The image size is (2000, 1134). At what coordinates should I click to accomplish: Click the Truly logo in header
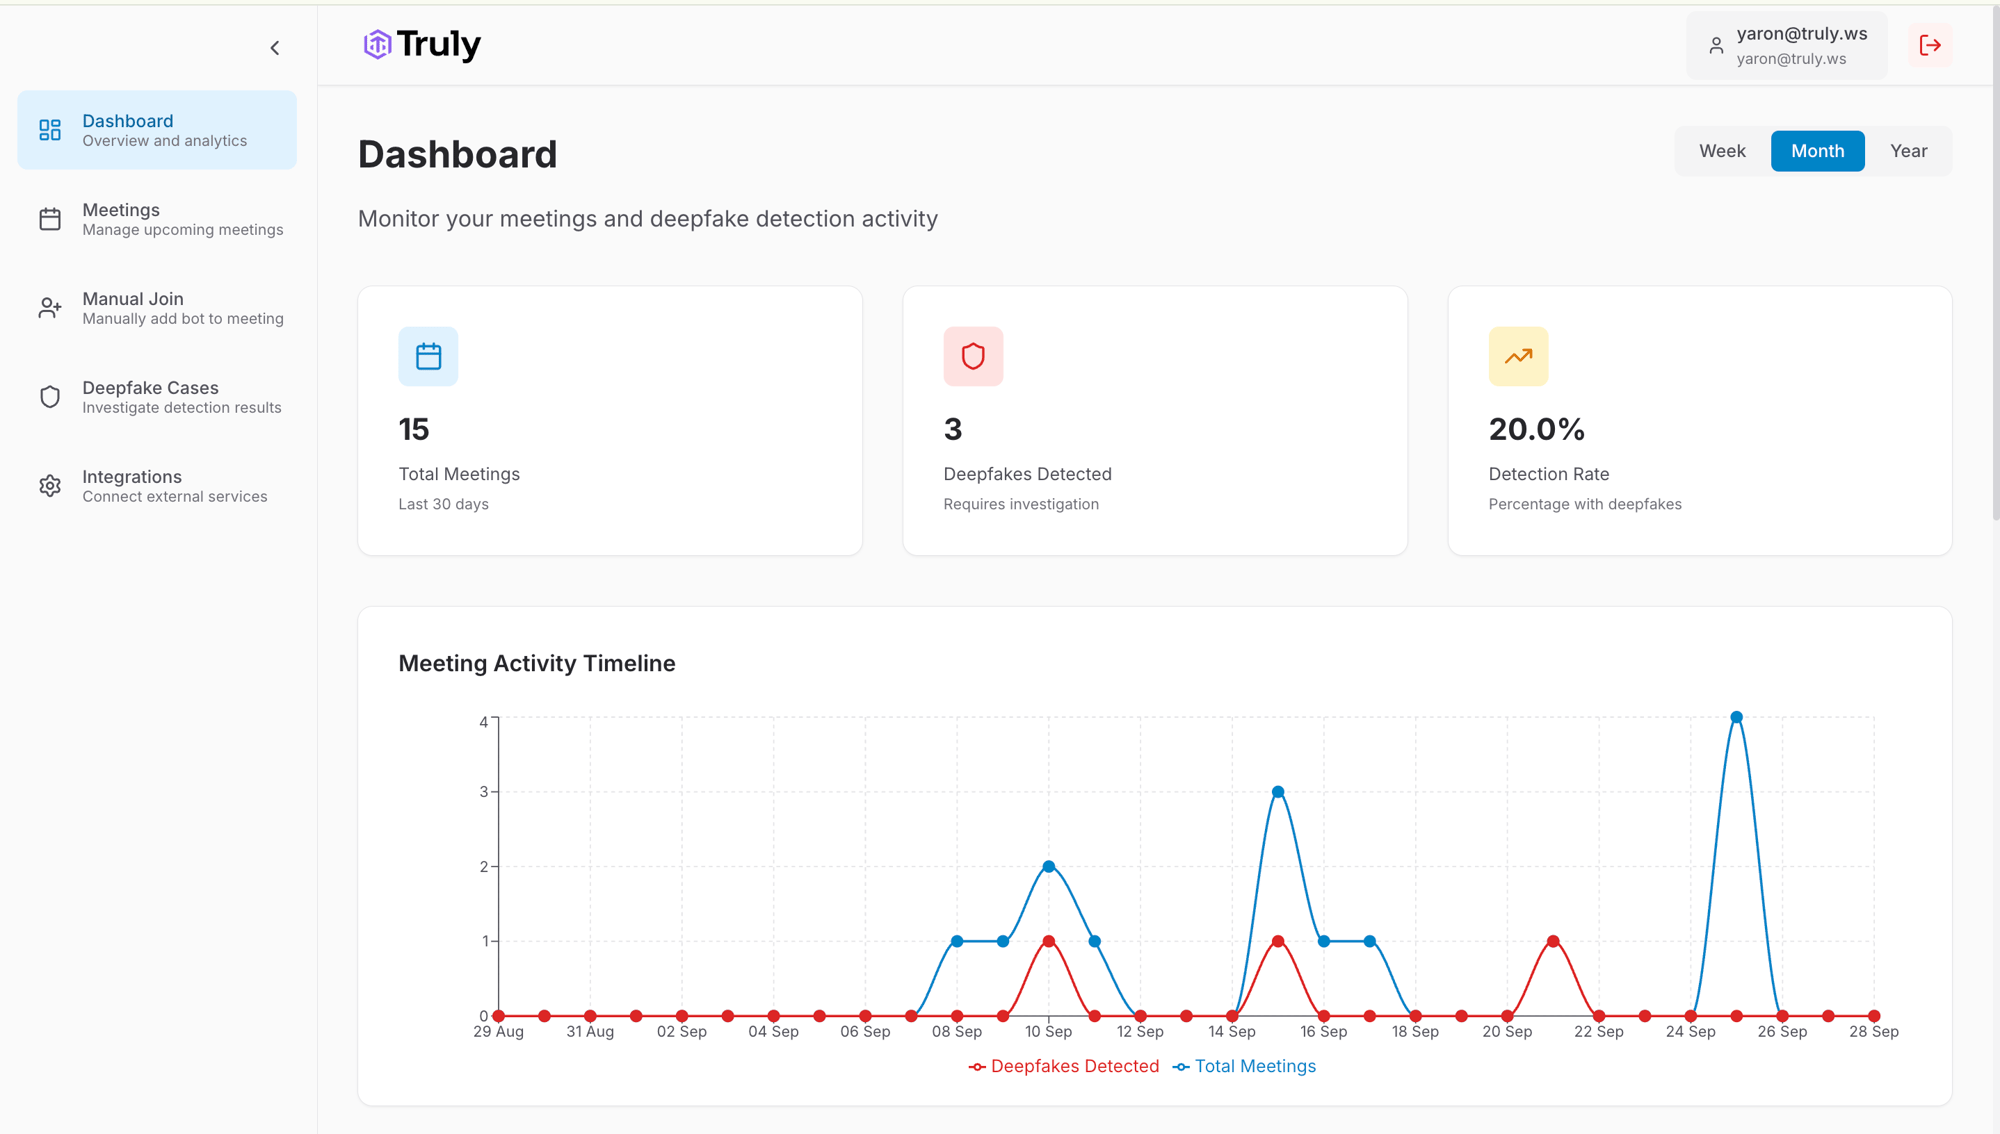421,44
